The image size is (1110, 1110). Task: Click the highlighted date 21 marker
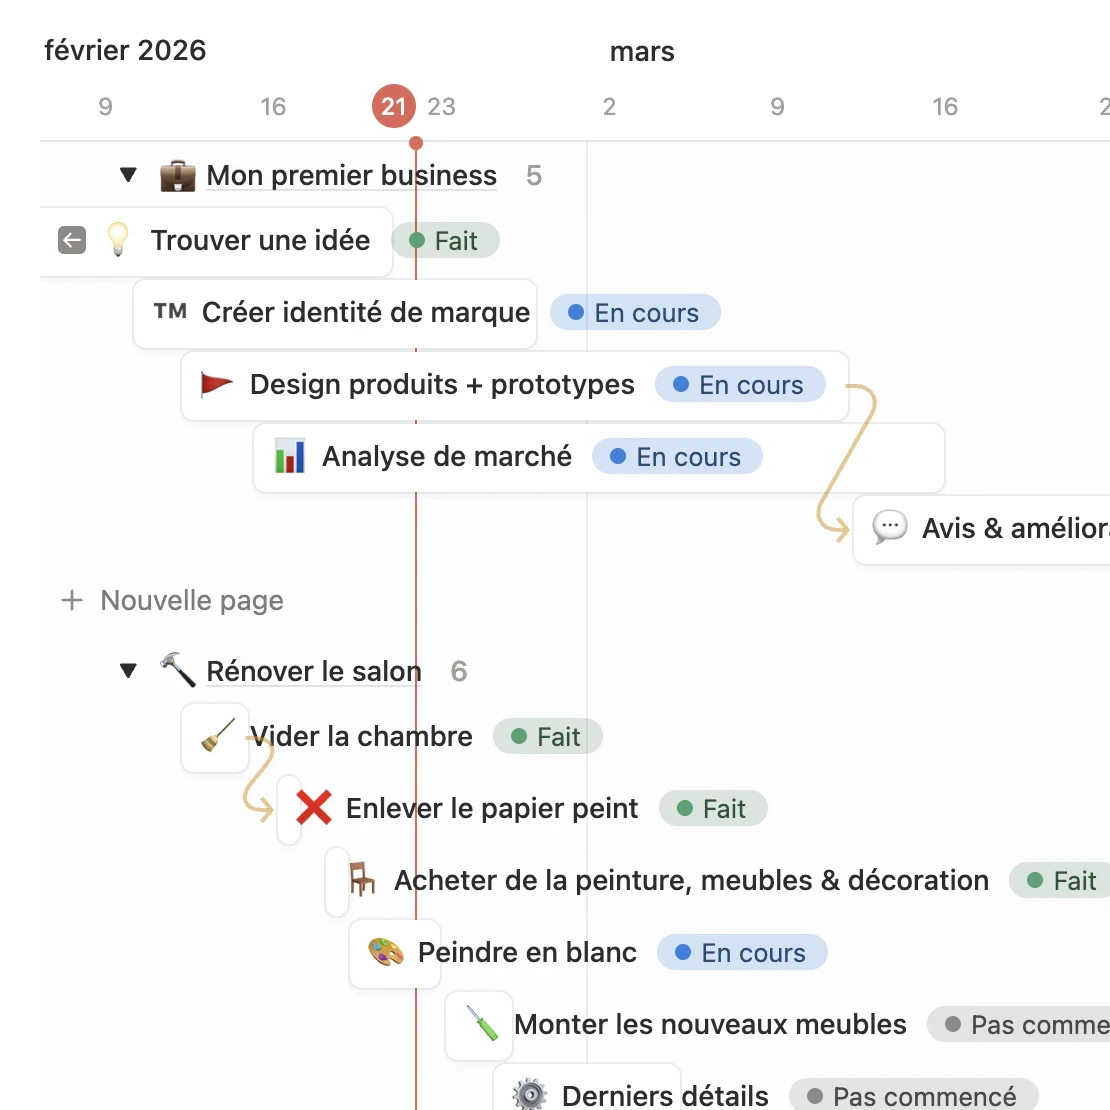tap(393, 105)
